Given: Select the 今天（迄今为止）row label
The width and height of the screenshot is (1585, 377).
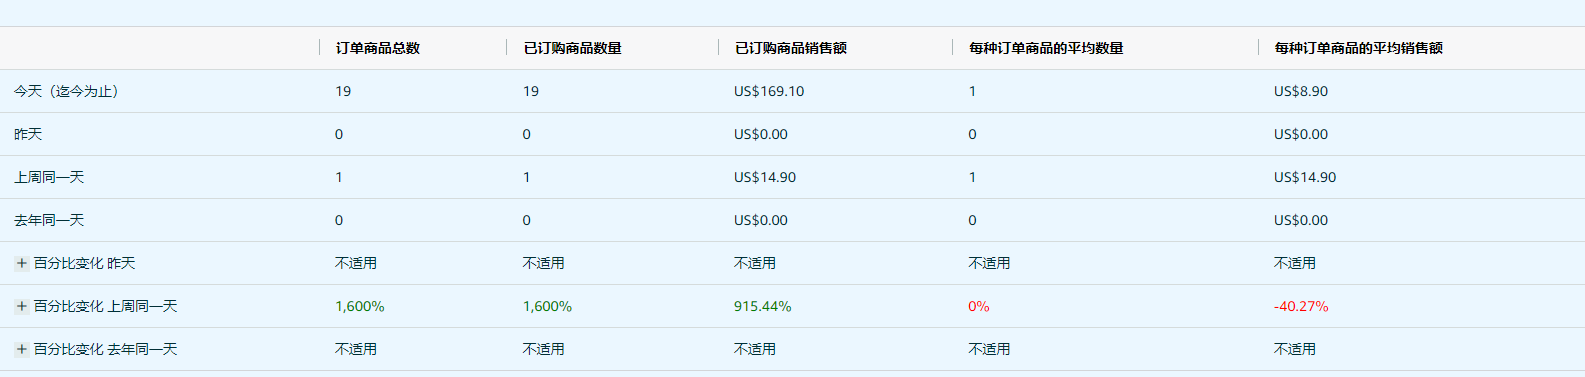Looking at the screenshot, I should (x=68, y=91).
